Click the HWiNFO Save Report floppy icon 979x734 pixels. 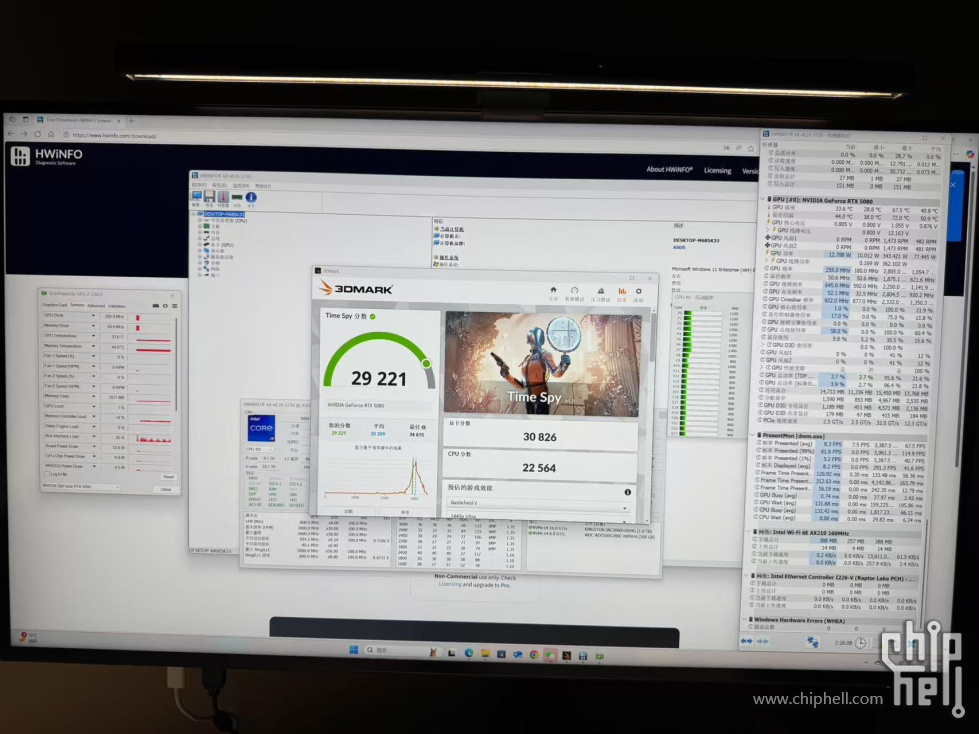(209, 197)
